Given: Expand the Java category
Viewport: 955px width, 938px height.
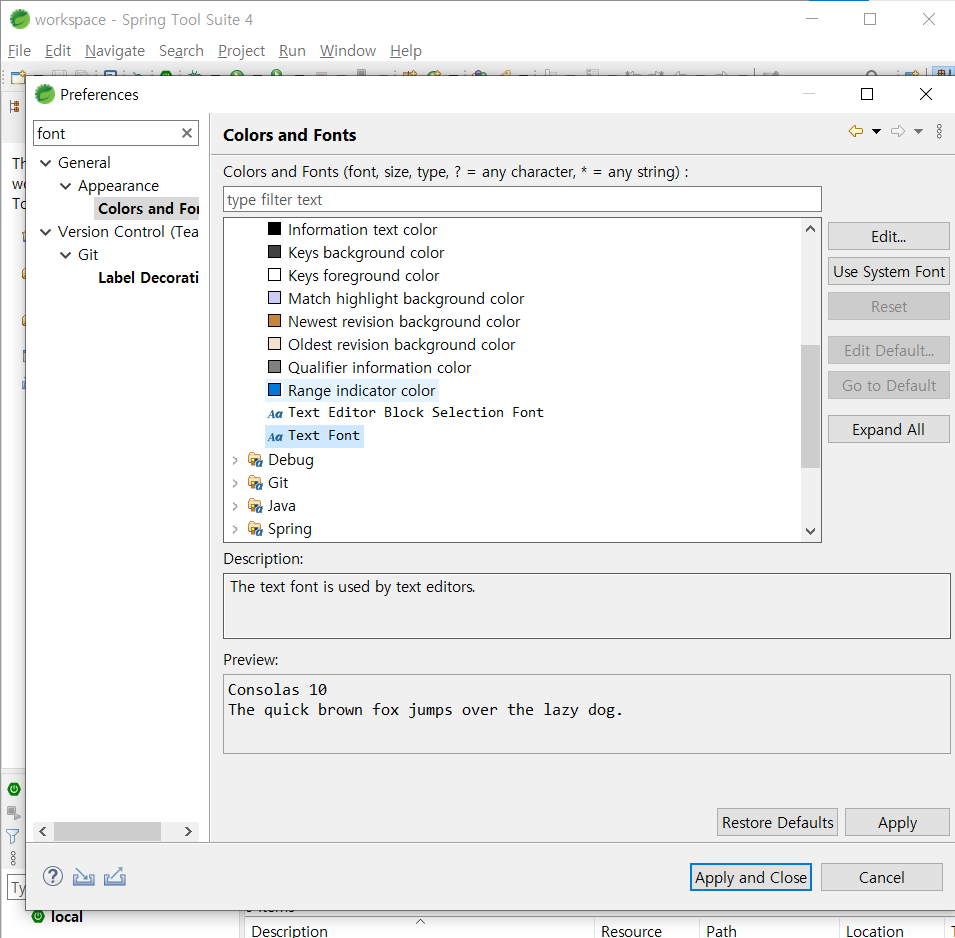Looking at the screenshot, I should pos(235,506).
